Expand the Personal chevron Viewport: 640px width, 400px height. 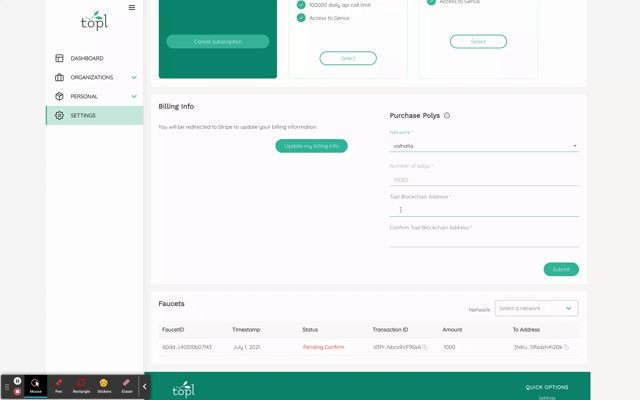[x=134, y=96]
